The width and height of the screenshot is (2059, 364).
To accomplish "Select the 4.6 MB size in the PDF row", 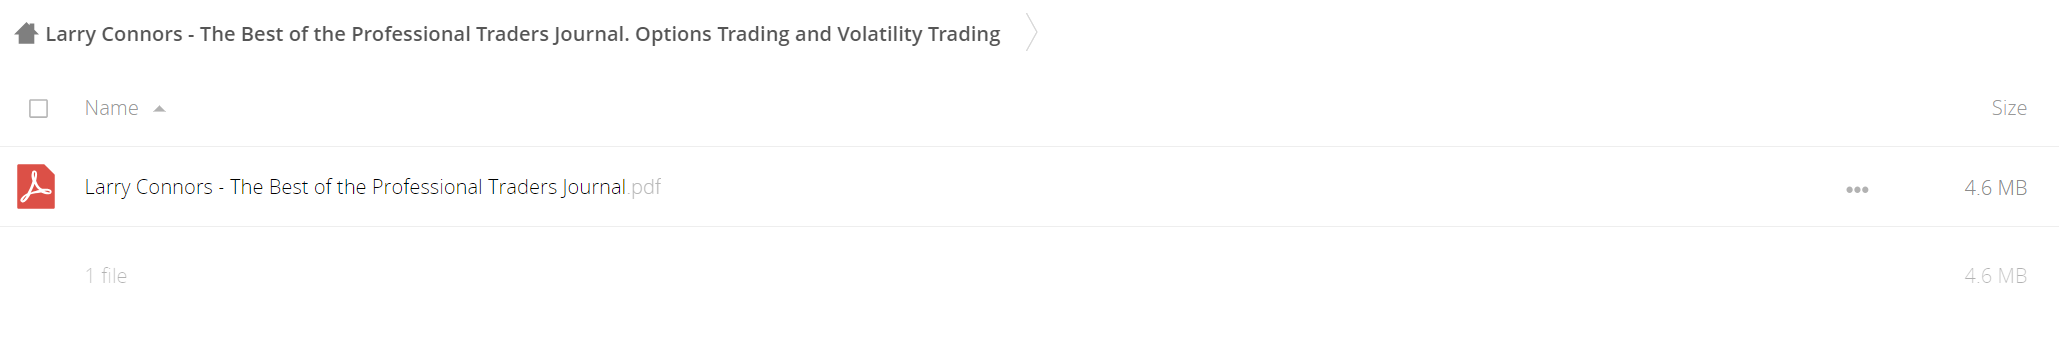I will pyautogui.click(x=1995, y=188).
